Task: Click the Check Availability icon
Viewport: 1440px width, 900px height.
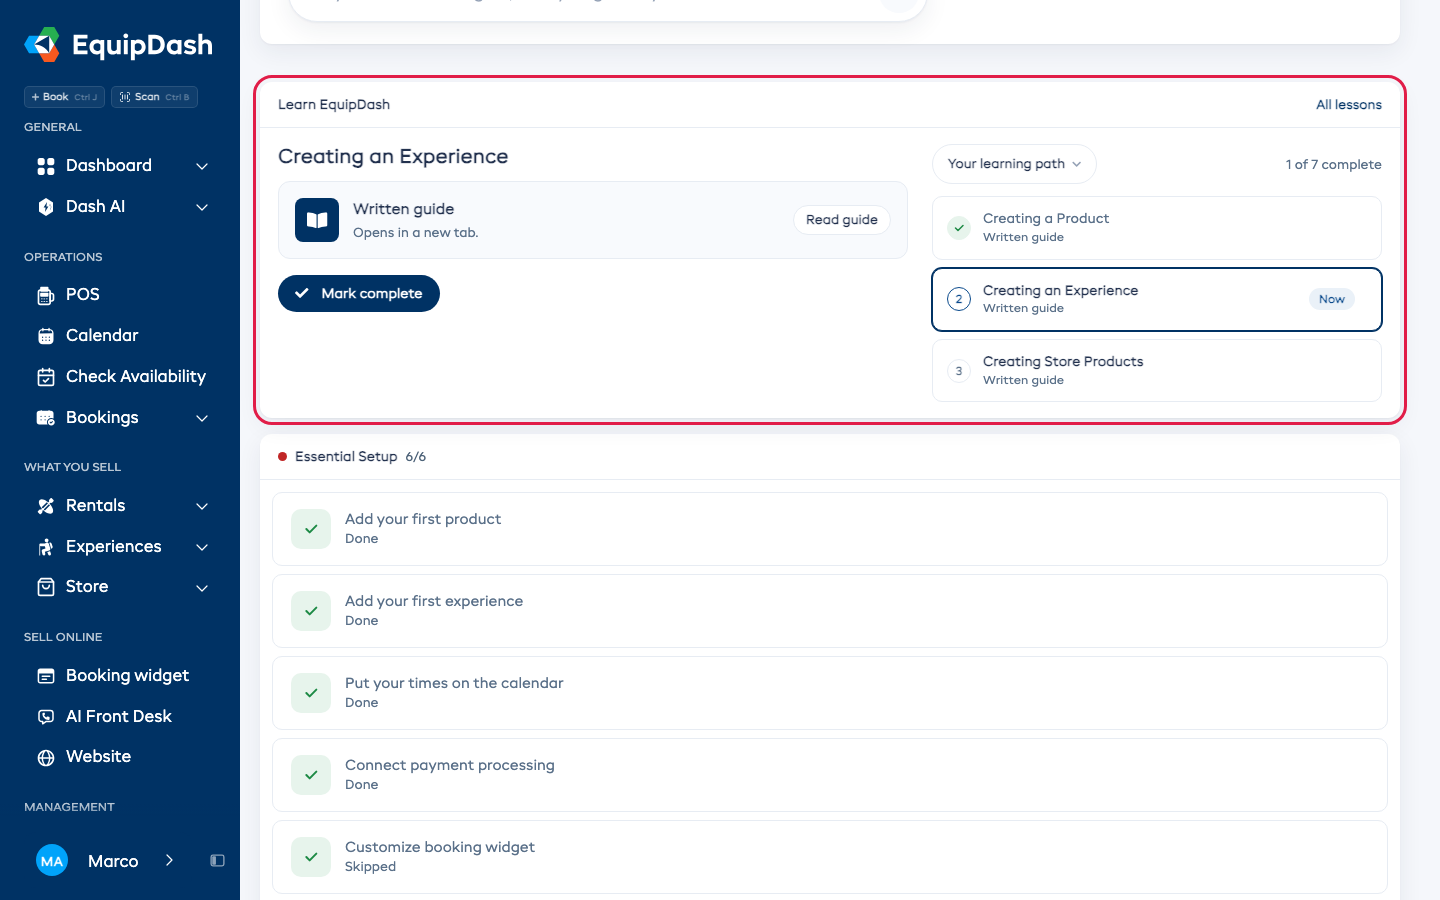Action: 46,377
